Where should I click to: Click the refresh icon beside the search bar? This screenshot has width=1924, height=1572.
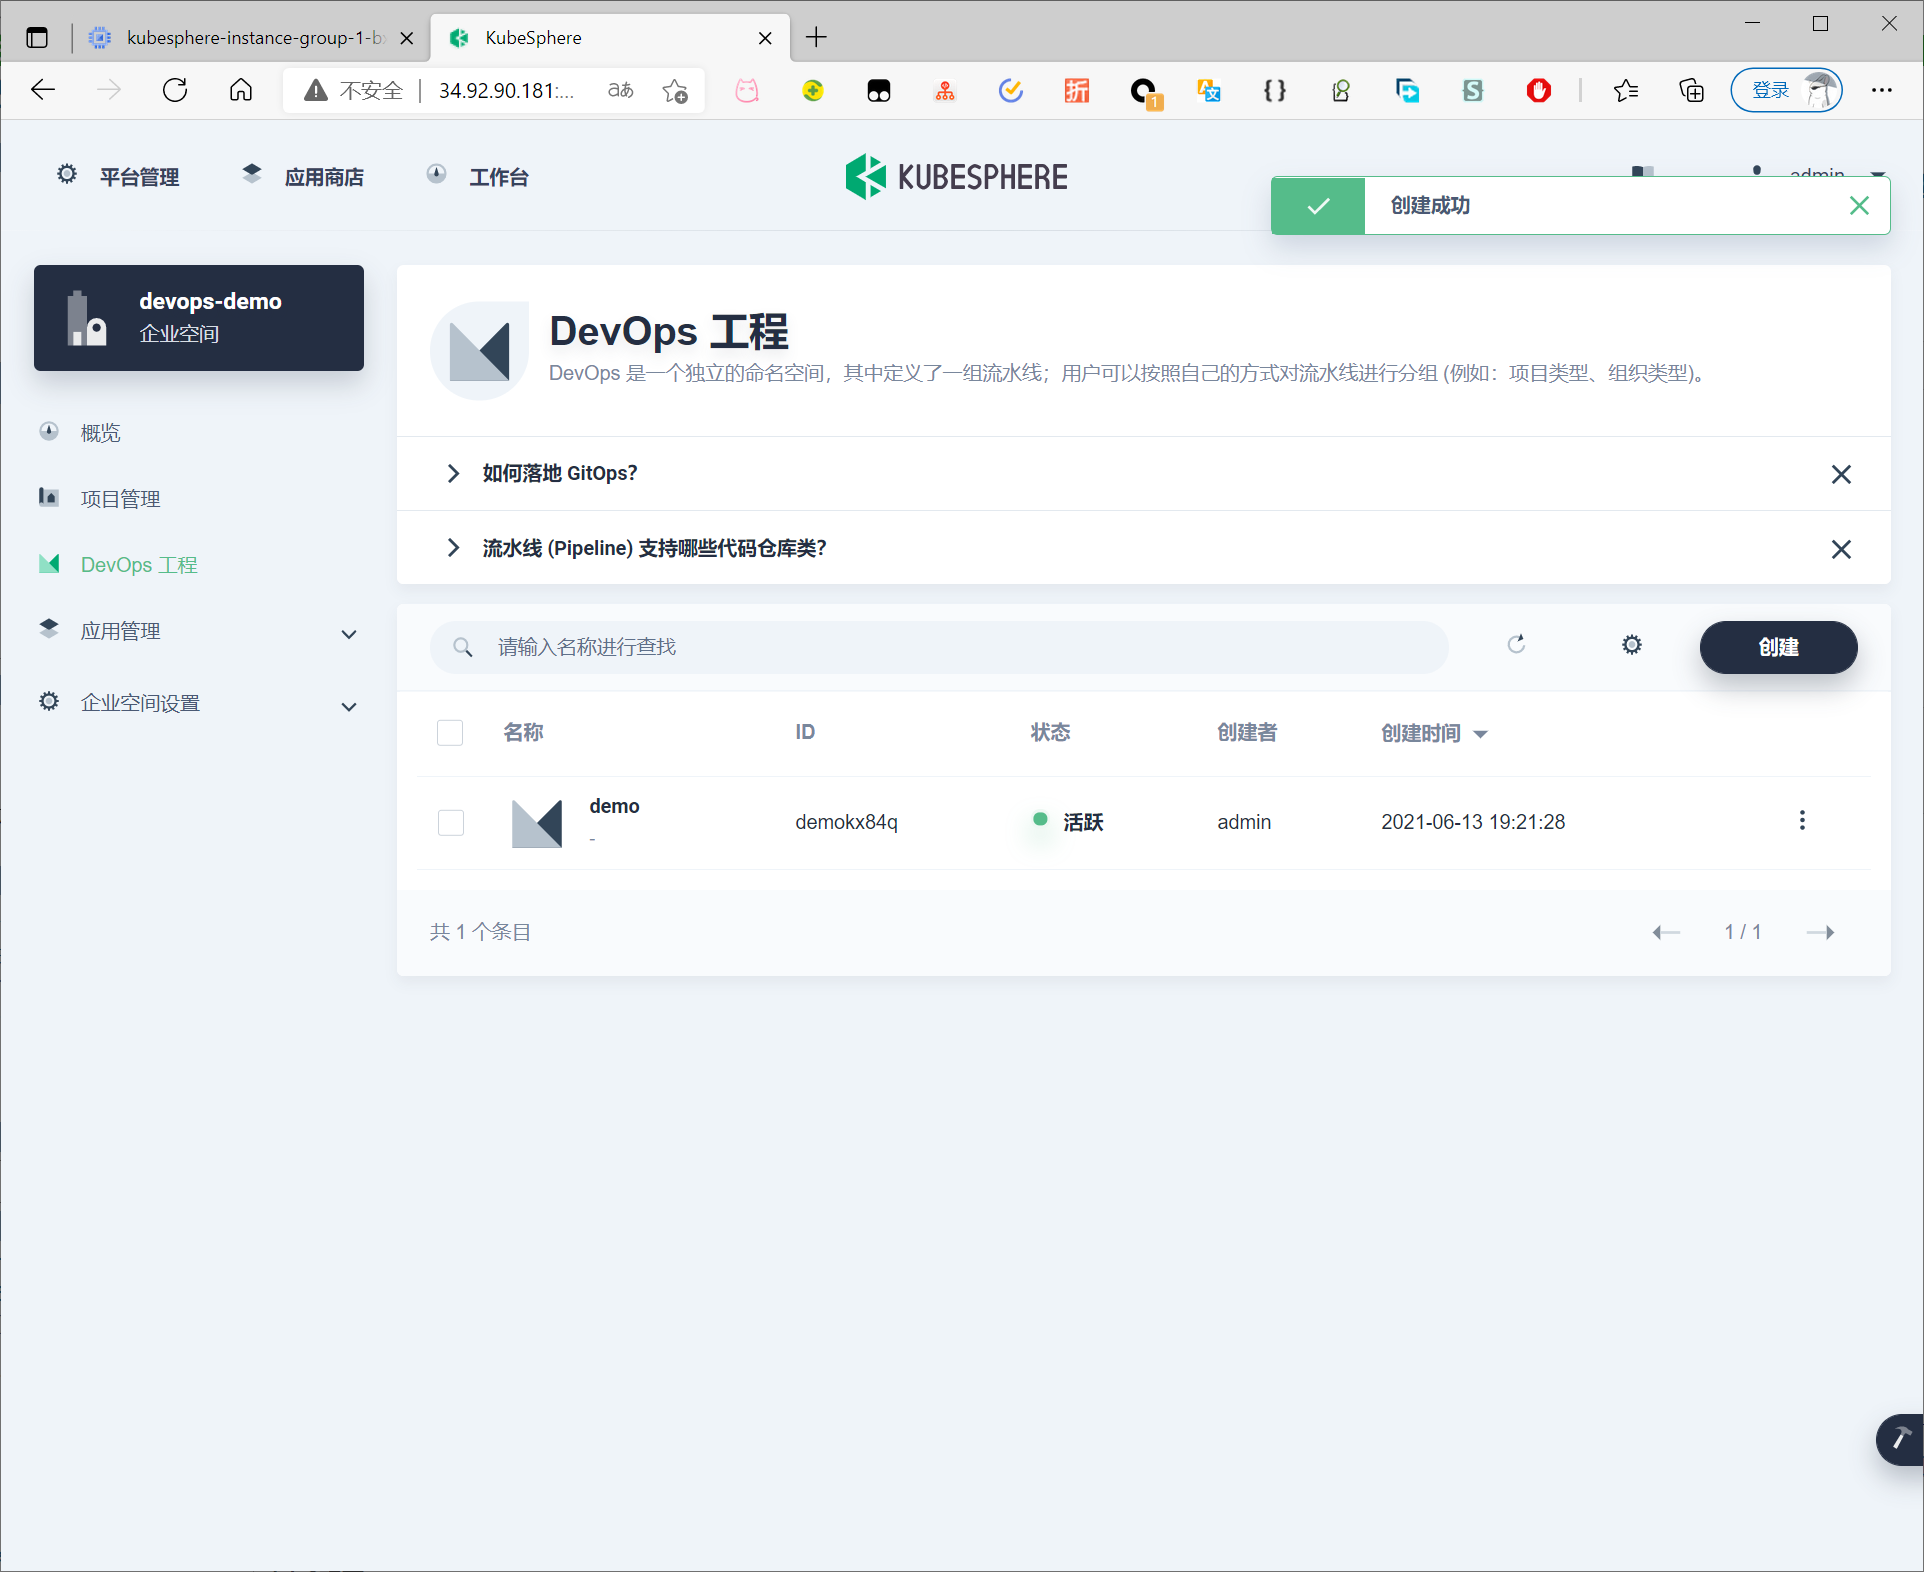tap(1516, 645)
